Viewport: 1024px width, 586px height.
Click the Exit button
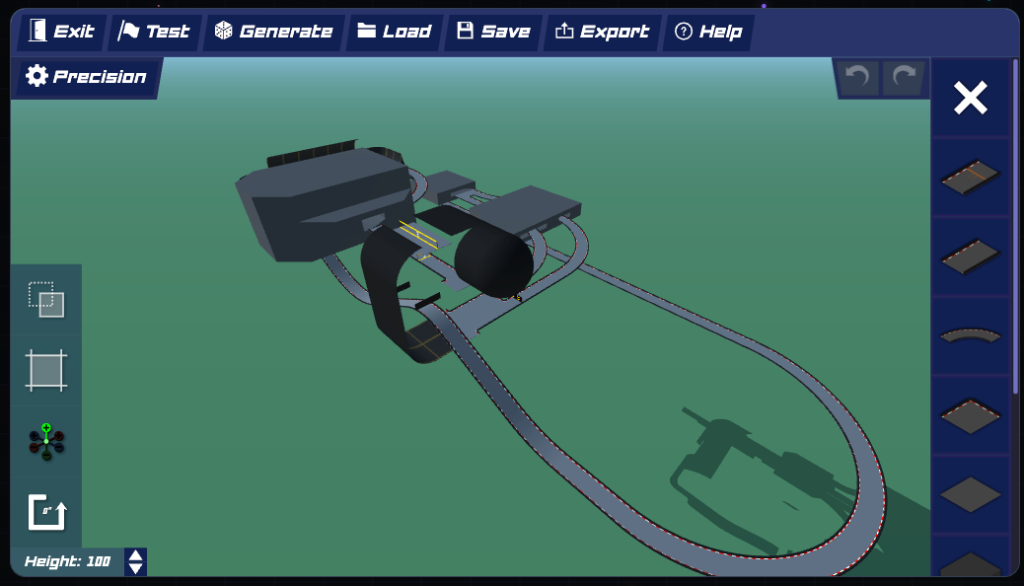click(x=62, y=32)
